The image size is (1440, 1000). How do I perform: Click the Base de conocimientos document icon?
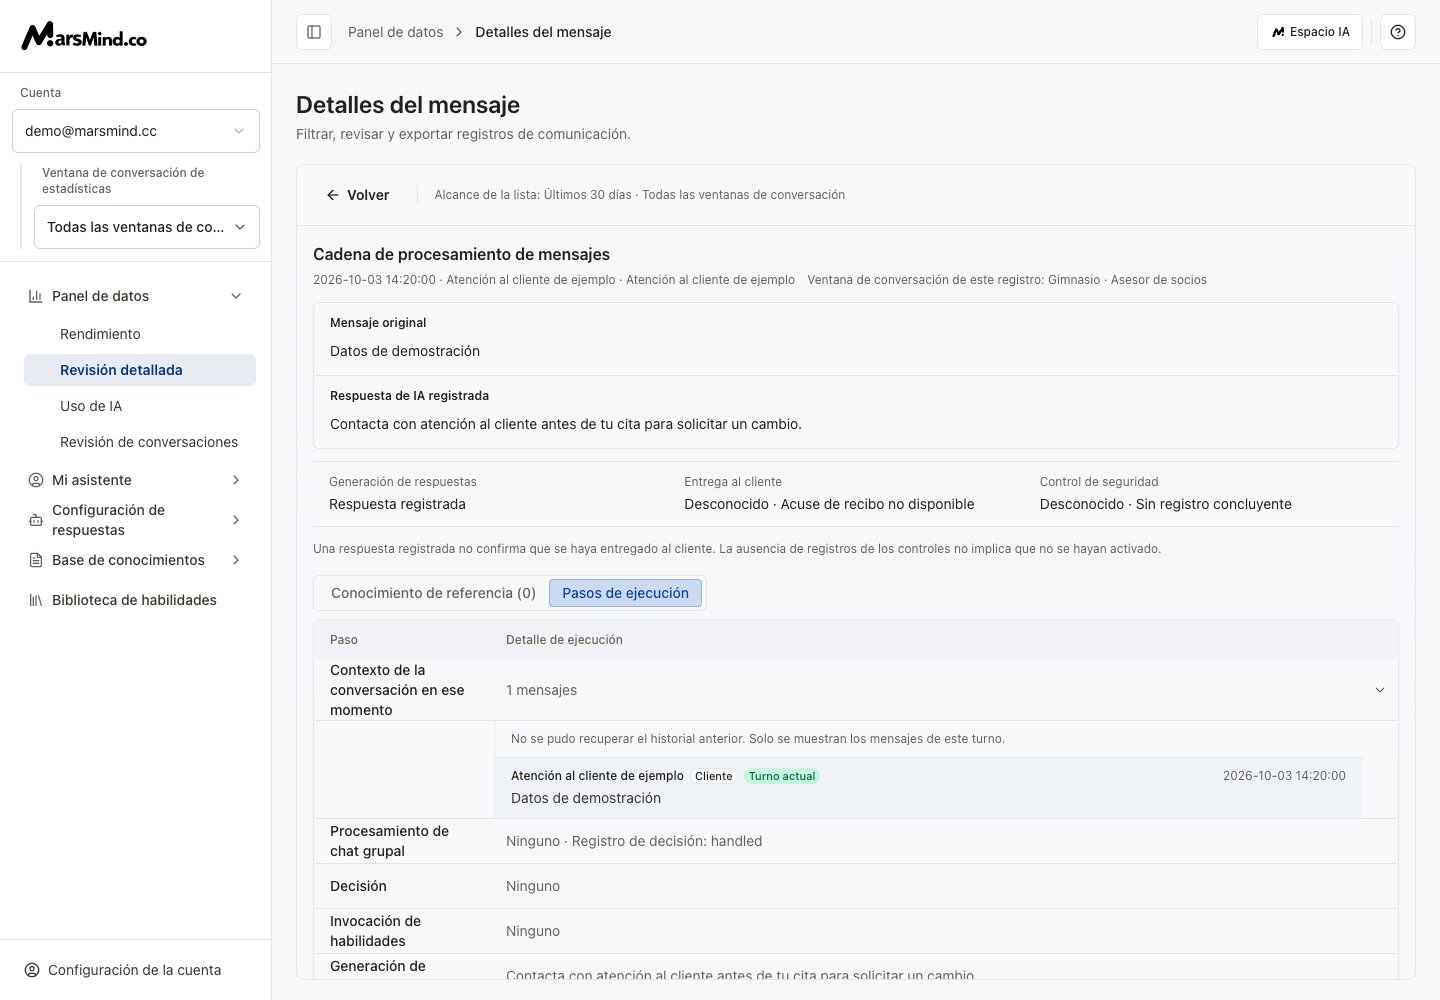point(36,560)
